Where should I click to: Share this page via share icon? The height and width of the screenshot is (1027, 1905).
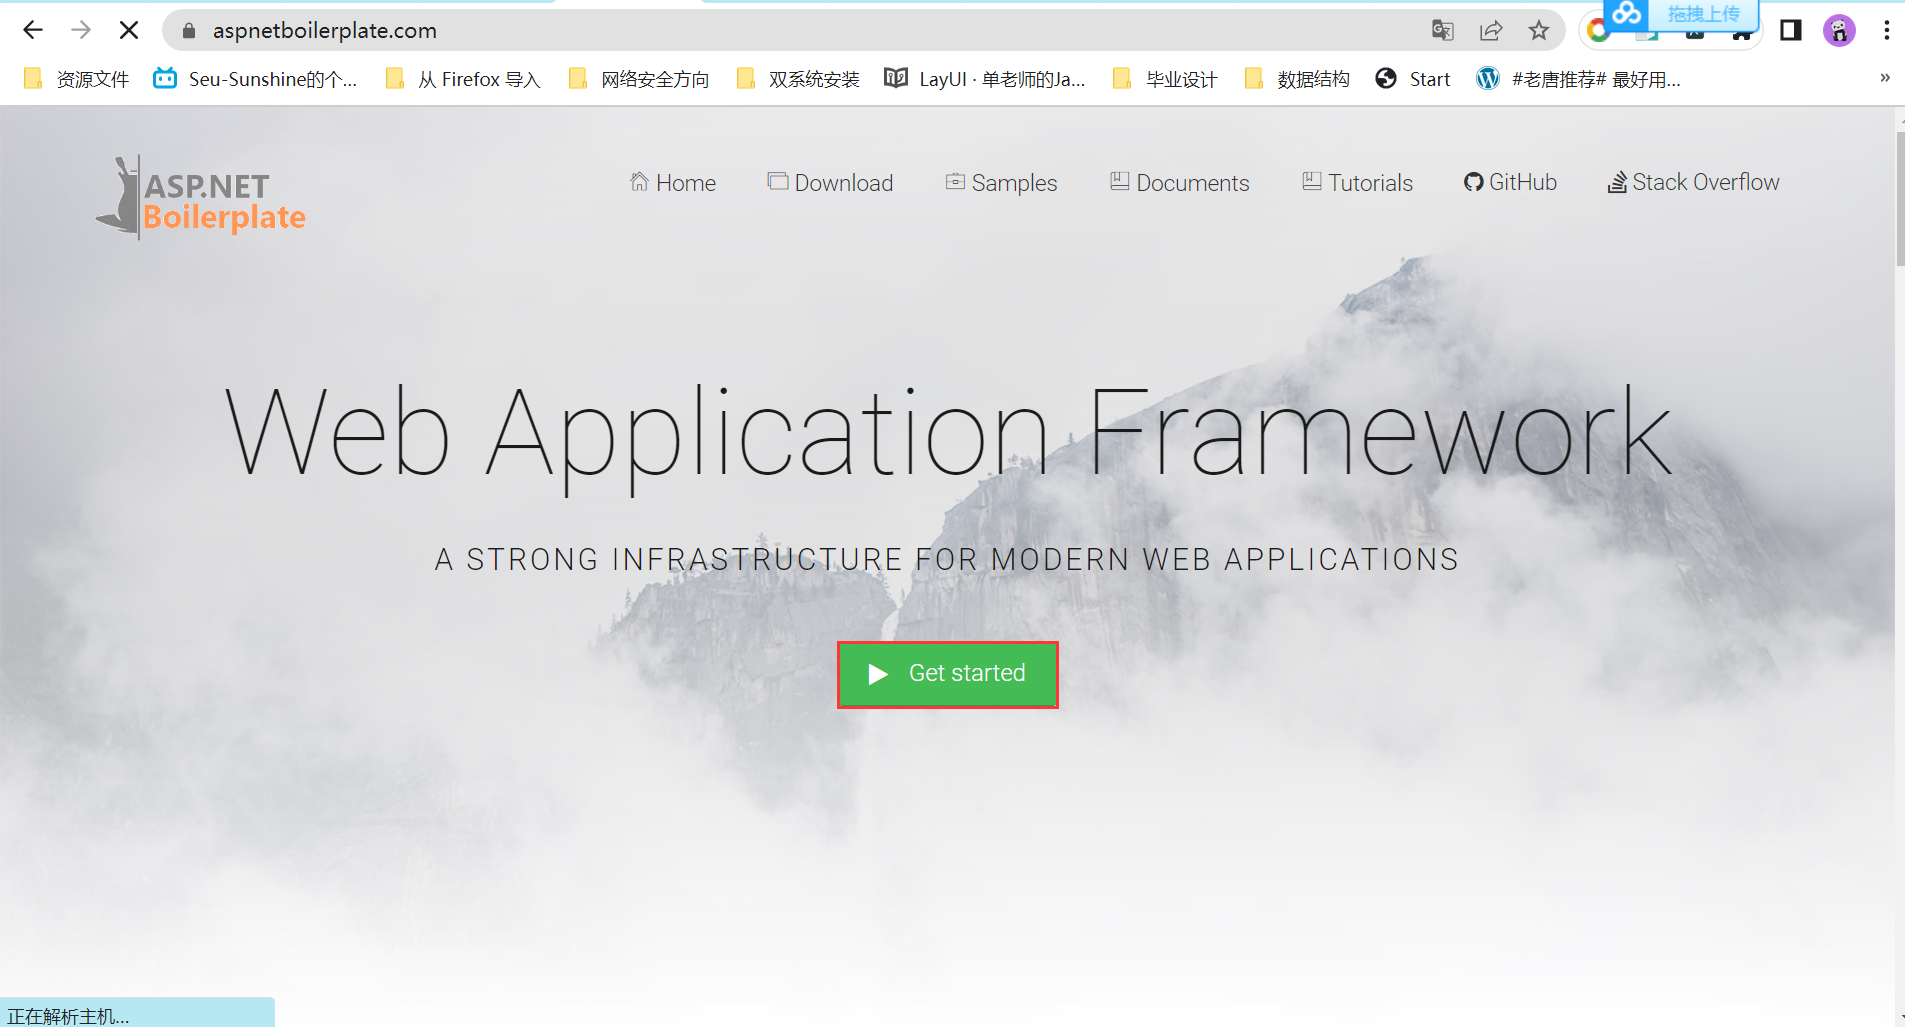coord(1491,30)
